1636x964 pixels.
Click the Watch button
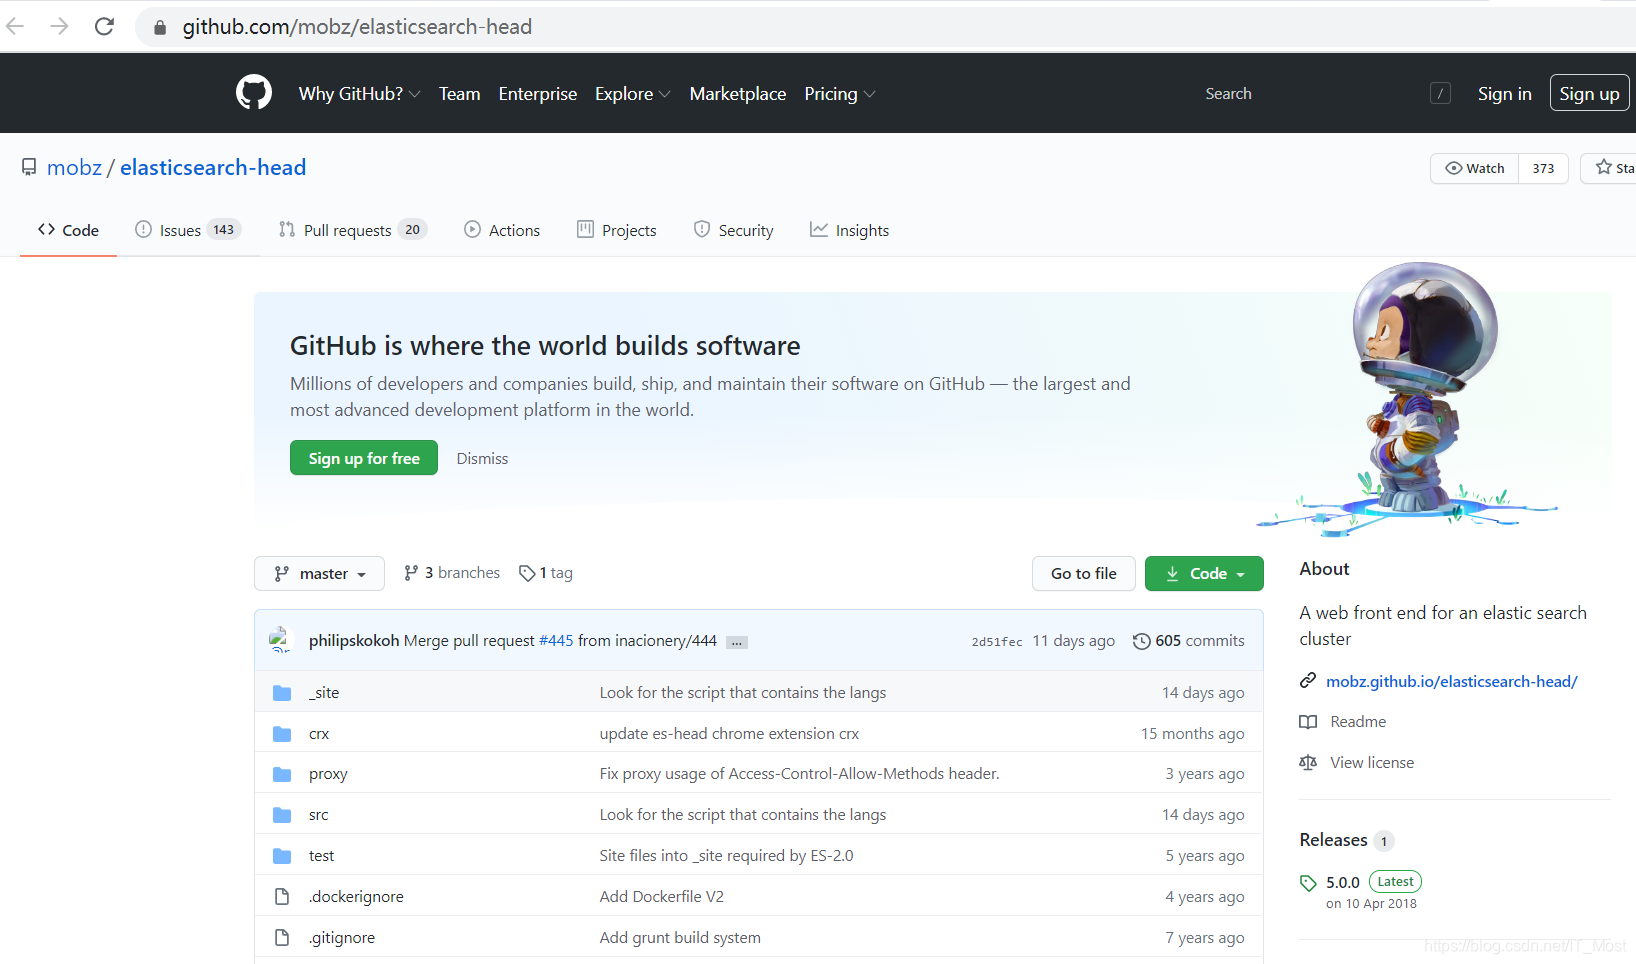point(1475,168)
